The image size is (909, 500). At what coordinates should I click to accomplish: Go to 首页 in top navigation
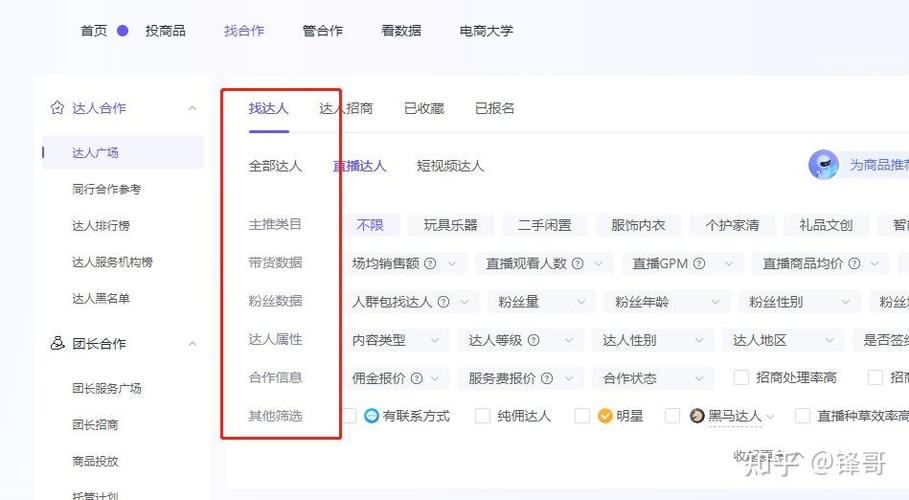coord(93,31)
